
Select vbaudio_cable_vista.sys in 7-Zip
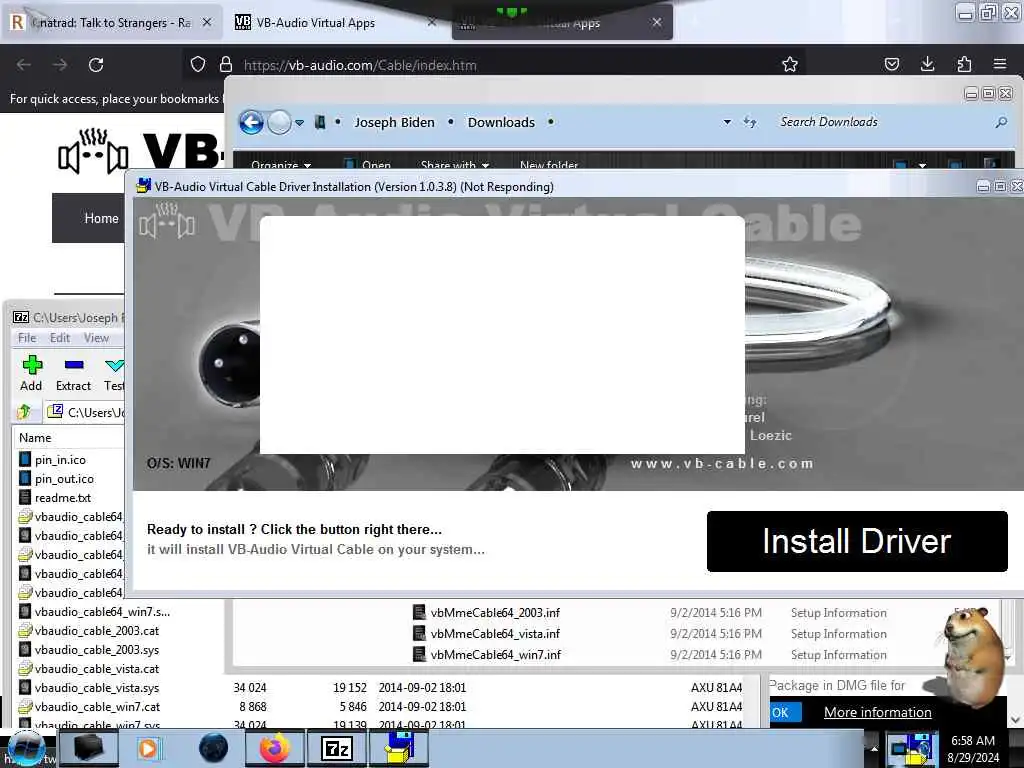[97, 688]
